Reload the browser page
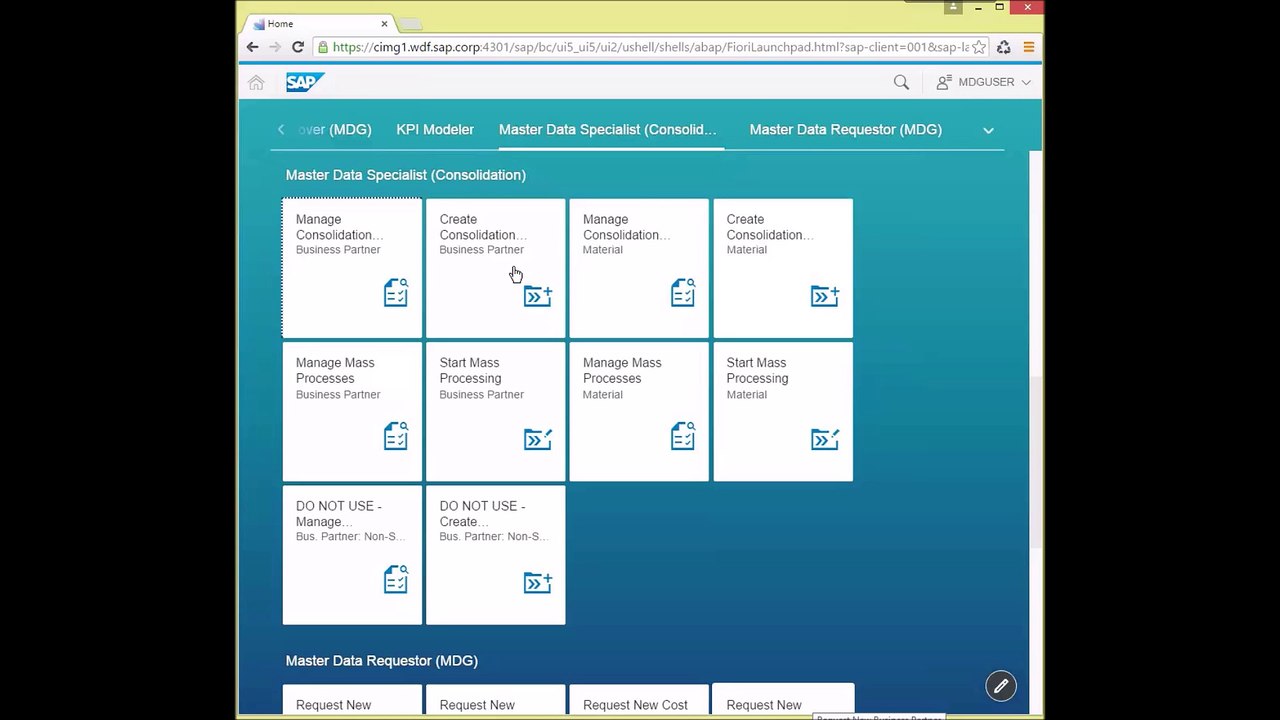 [x=297, y=47]
